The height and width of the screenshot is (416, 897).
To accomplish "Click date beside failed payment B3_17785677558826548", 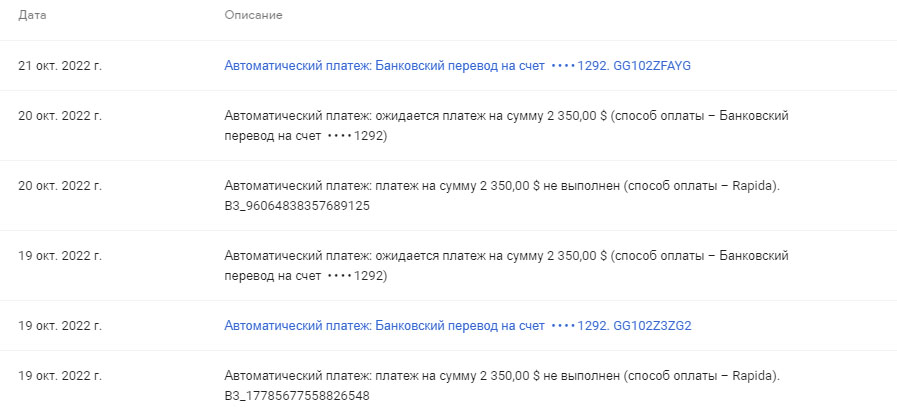I will [x=60, y=376].
